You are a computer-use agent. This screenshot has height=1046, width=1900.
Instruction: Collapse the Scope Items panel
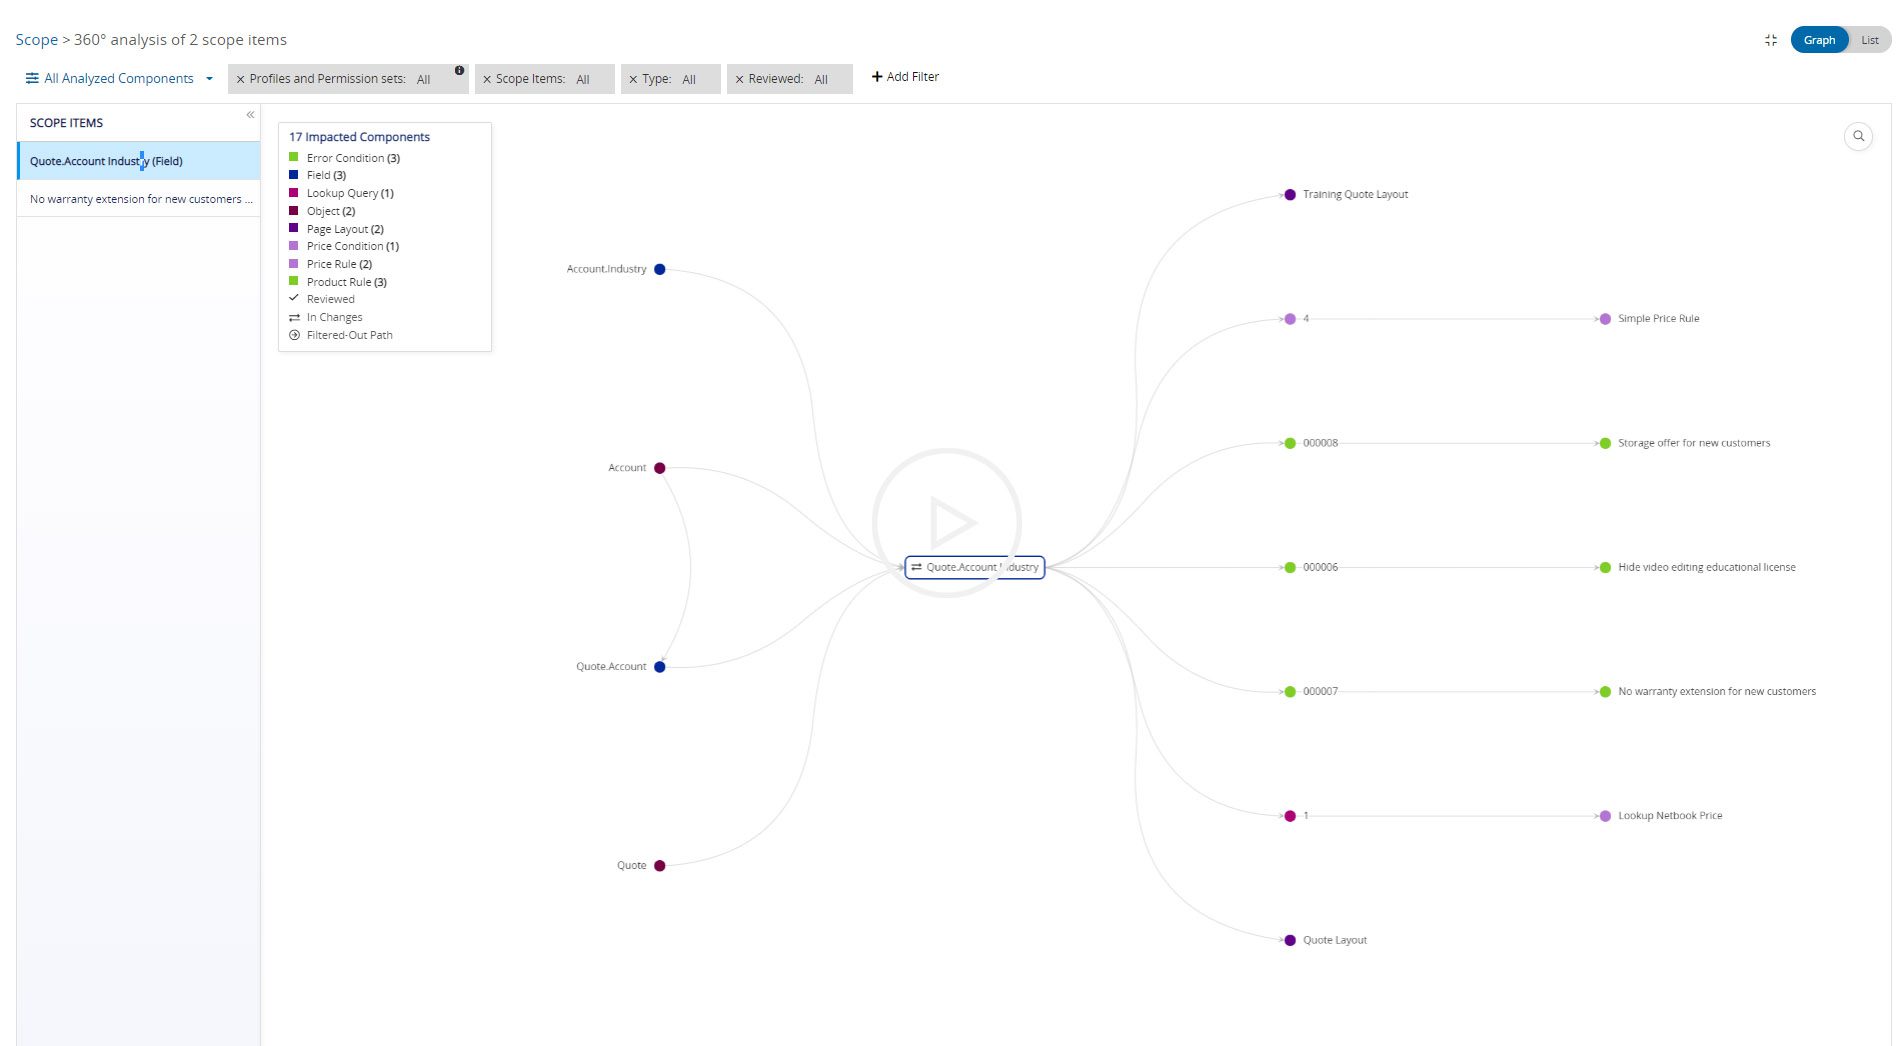pyautogui.click(x=250, y=115)
